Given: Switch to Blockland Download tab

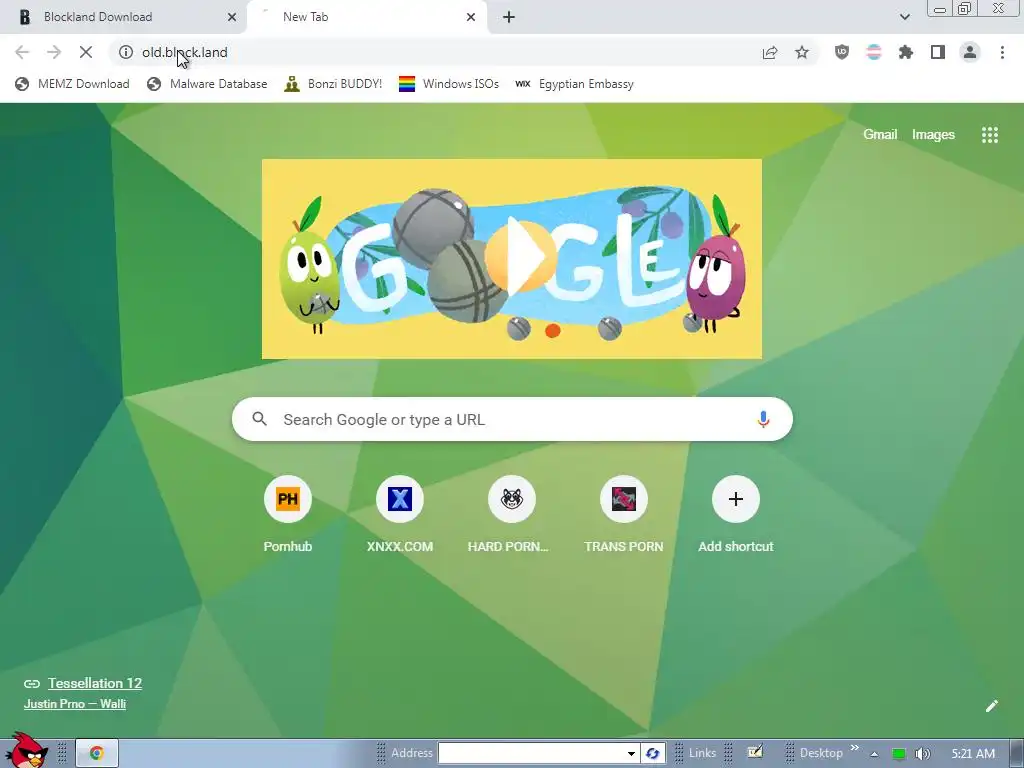Looking at the screenshot, I should [x=123, y=17].
